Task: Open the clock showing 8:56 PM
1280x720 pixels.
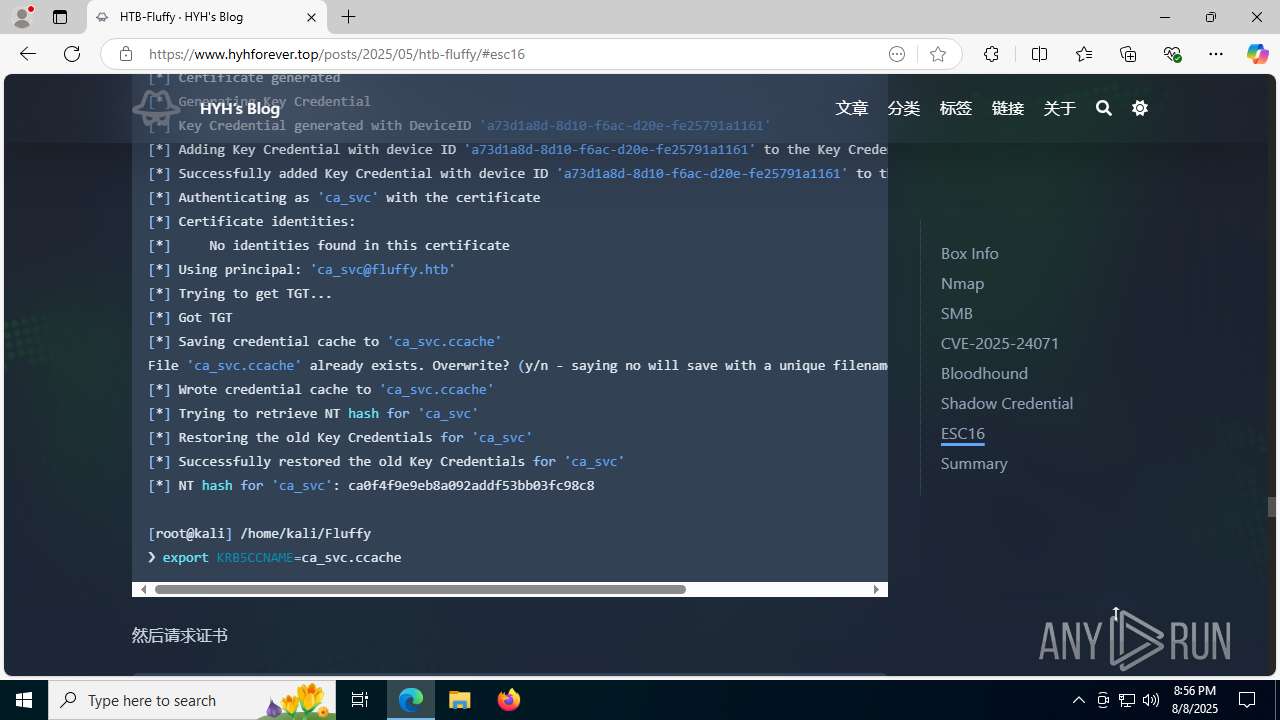Action: click(1195, 700)
